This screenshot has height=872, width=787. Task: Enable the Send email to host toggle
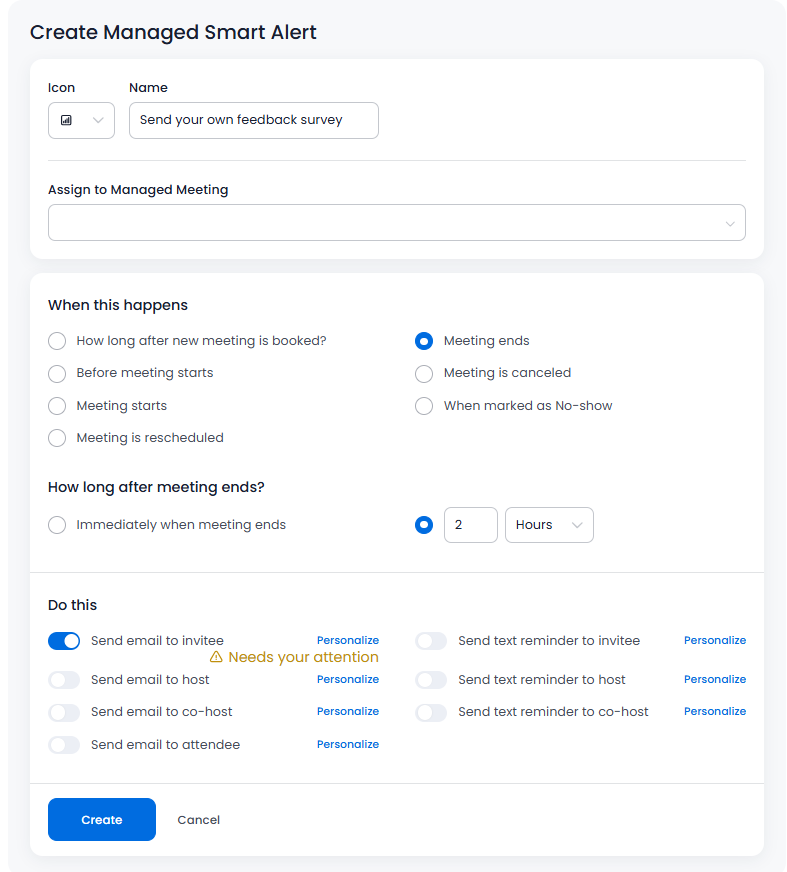[x=64, y=680]
